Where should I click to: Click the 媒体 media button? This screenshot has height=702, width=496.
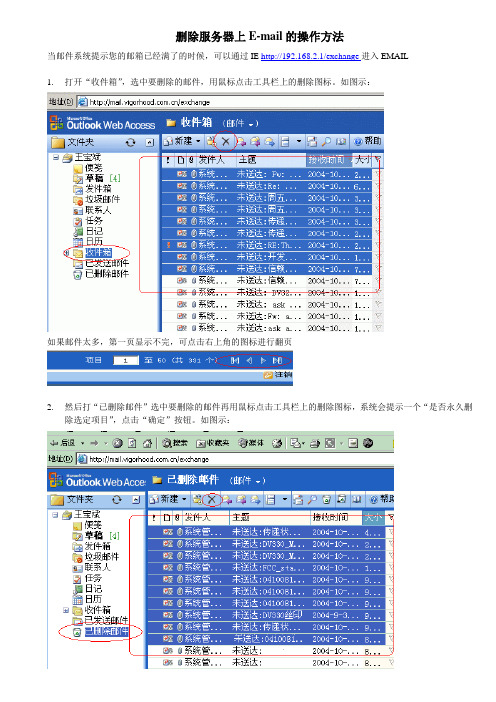[251, 443]
